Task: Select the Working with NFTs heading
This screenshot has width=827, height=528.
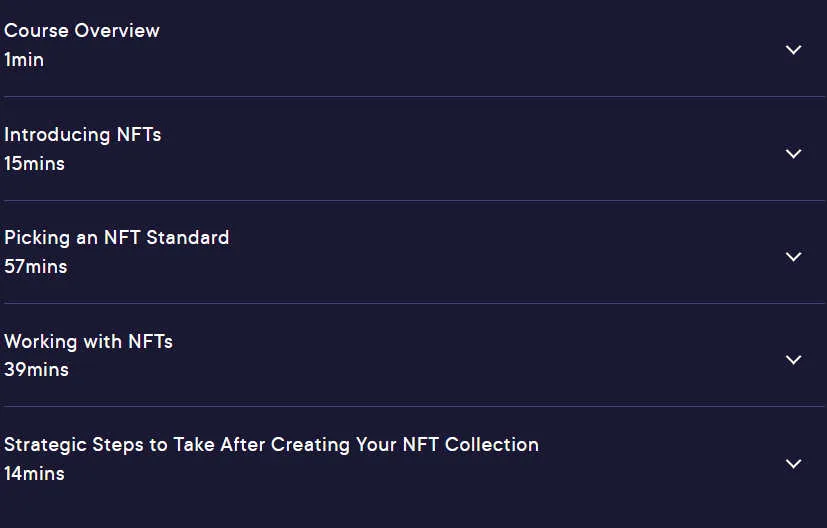Action: pyautogui.click(x=89, y=341)
